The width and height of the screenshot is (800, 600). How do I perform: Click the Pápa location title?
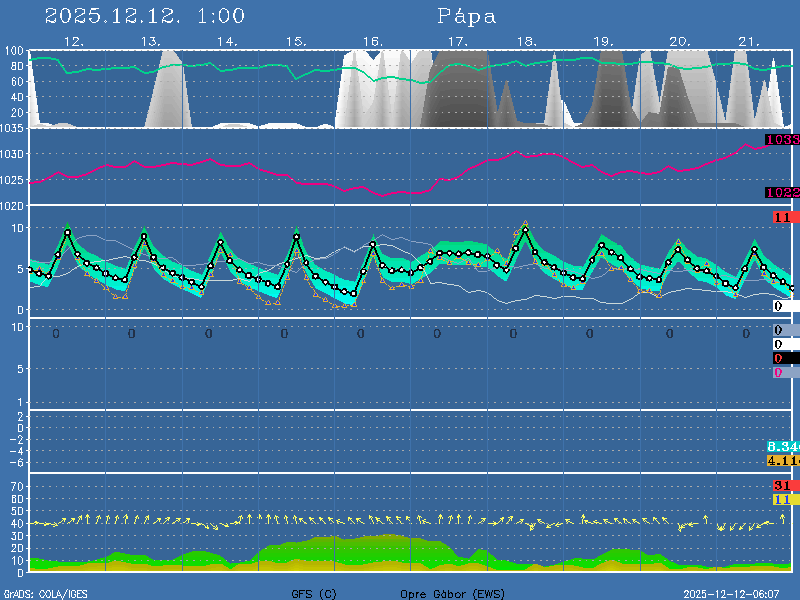point(466,17)
